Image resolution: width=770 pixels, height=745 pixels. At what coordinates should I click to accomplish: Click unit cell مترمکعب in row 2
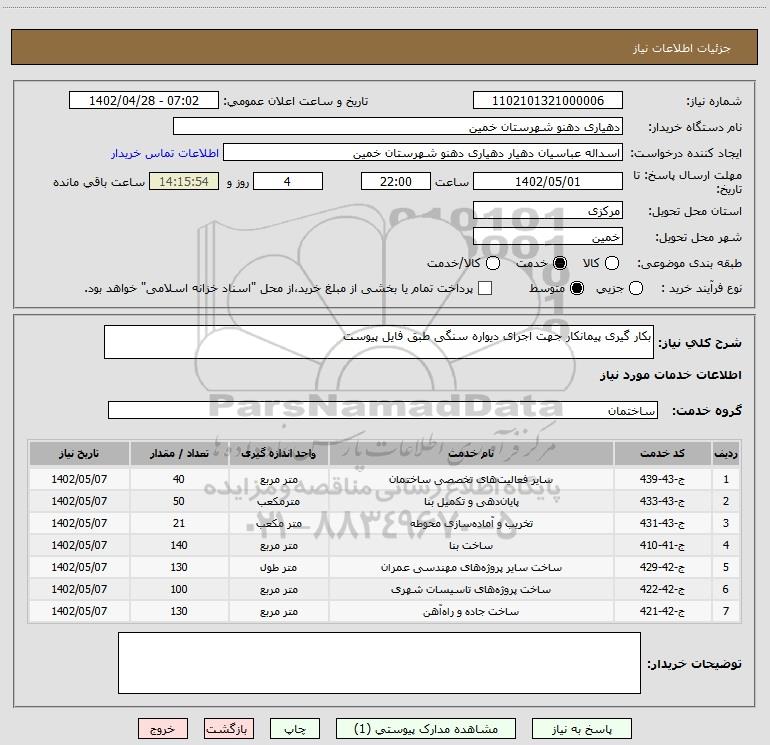[x=278, y=501]
